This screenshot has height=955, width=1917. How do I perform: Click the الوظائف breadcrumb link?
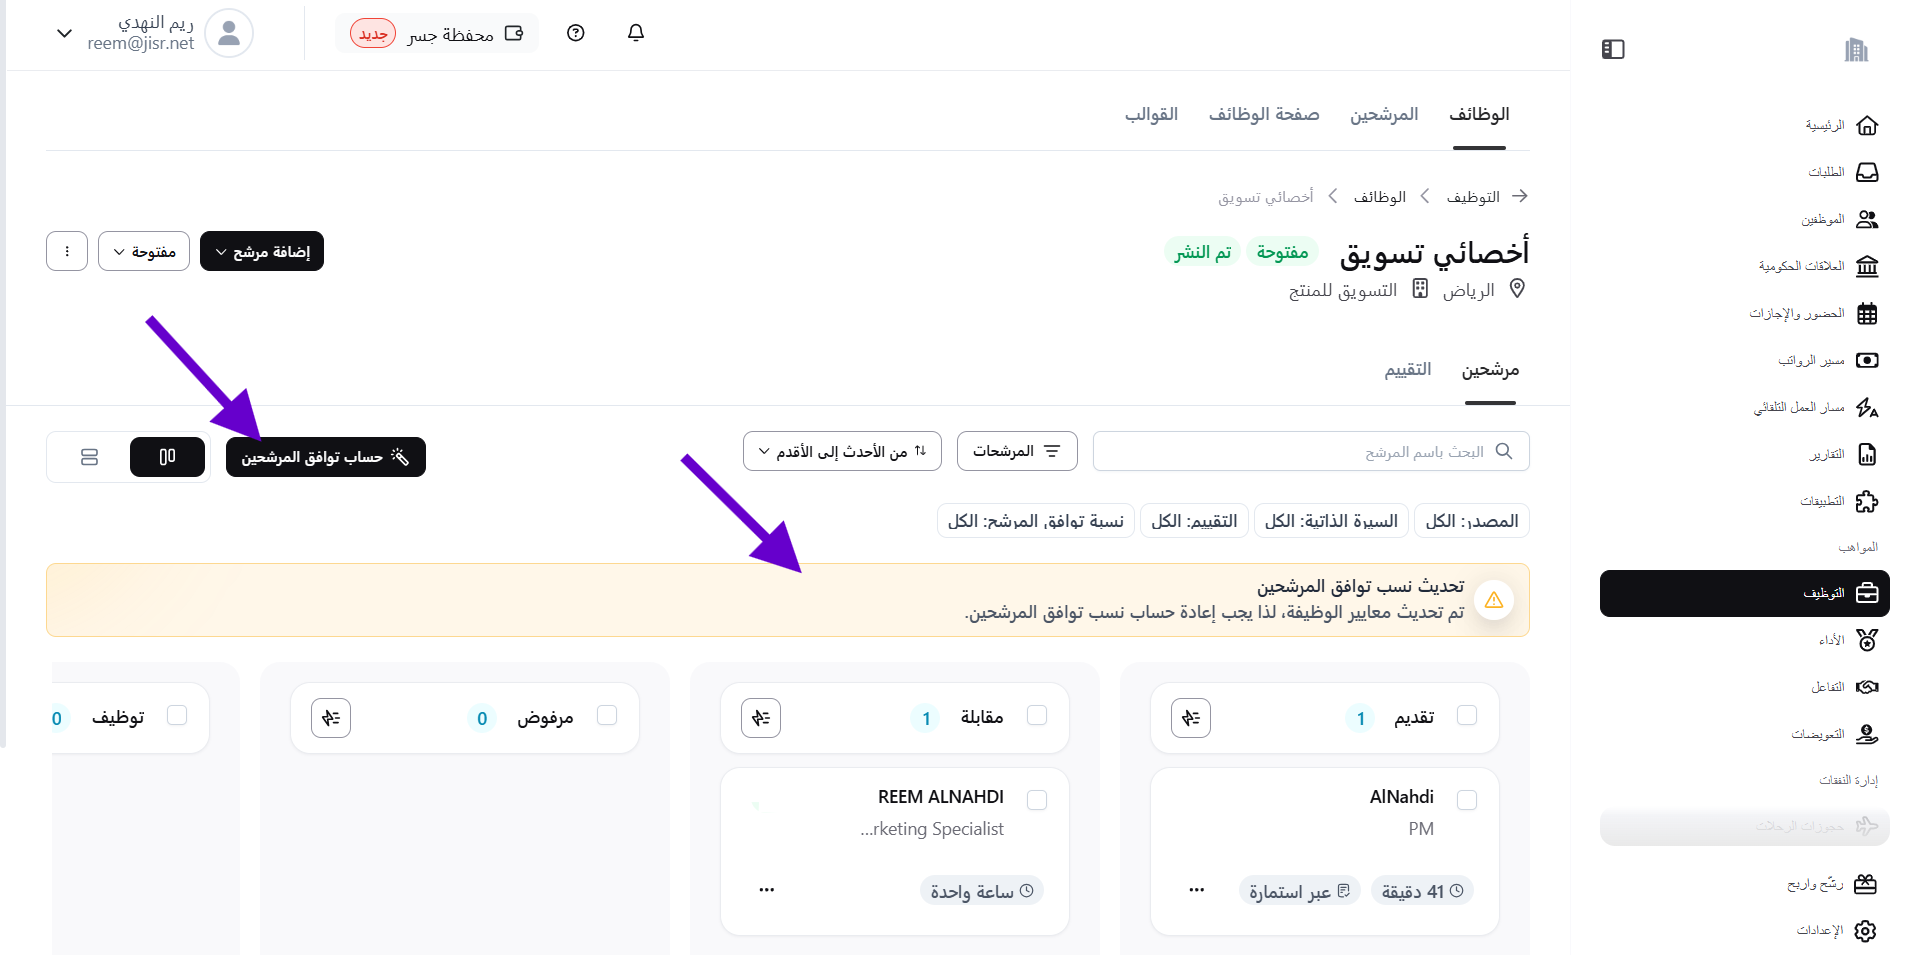(1379, 197)
